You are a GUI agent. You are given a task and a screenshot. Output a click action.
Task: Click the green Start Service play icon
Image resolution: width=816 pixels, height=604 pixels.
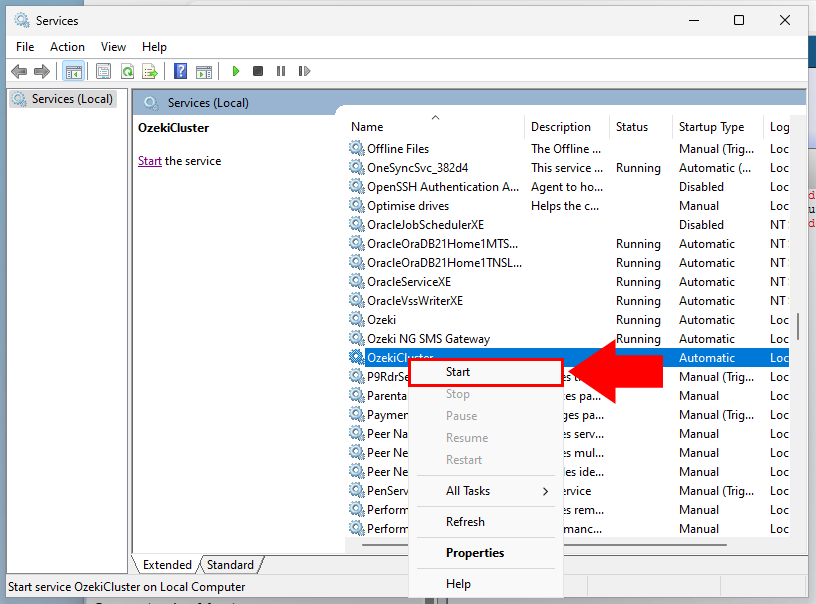(x=236, y=71)
